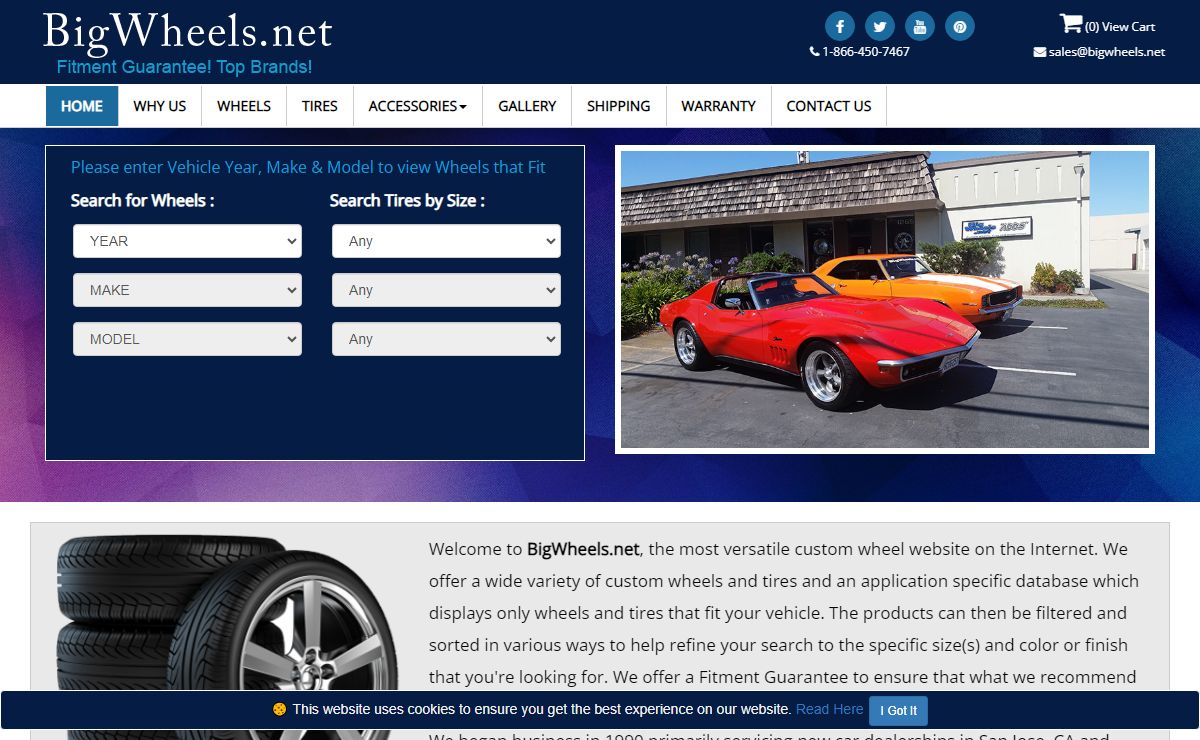
Task: Open the Facebook social icon
Action: [x=839, y=26]
